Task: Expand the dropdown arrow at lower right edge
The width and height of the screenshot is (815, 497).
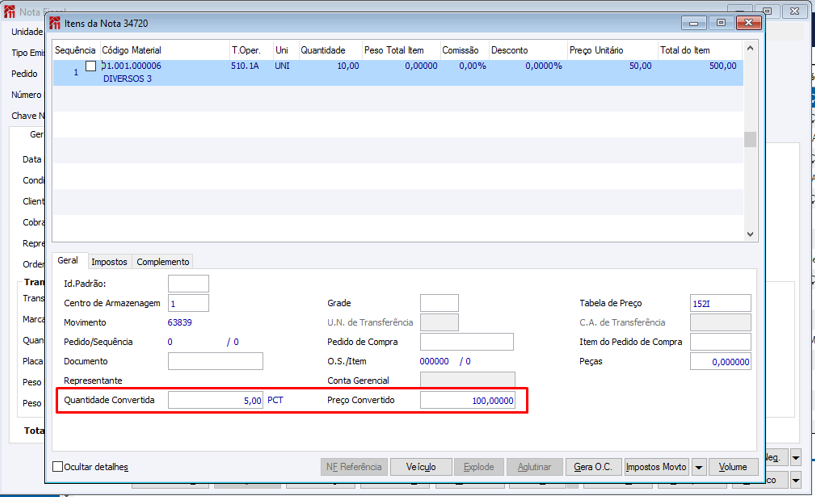Action: pos(796,457)
